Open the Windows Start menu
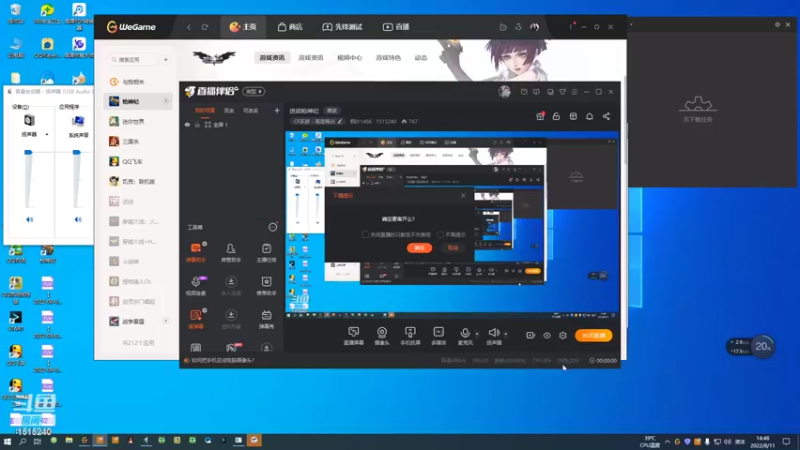This screenshot has width=800, height=450. tap(7, 441)
